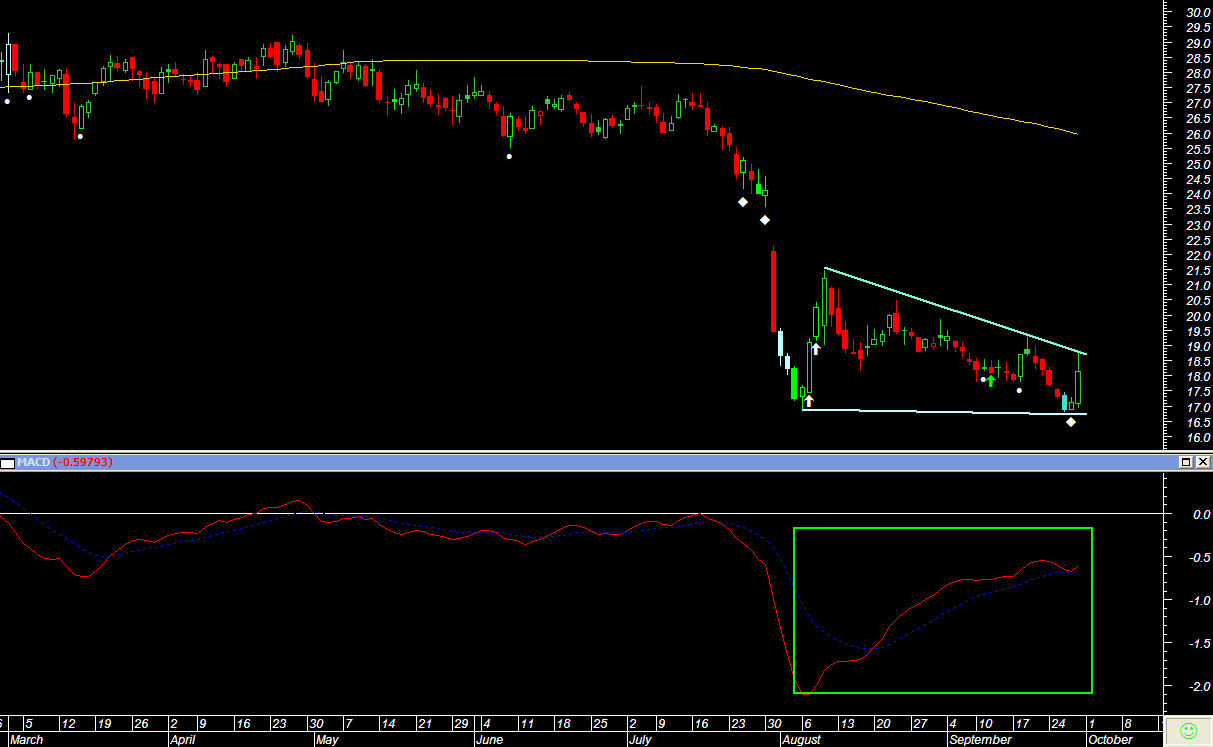
Task: Click the April label on date axis
Action: (x=182, y=740)
